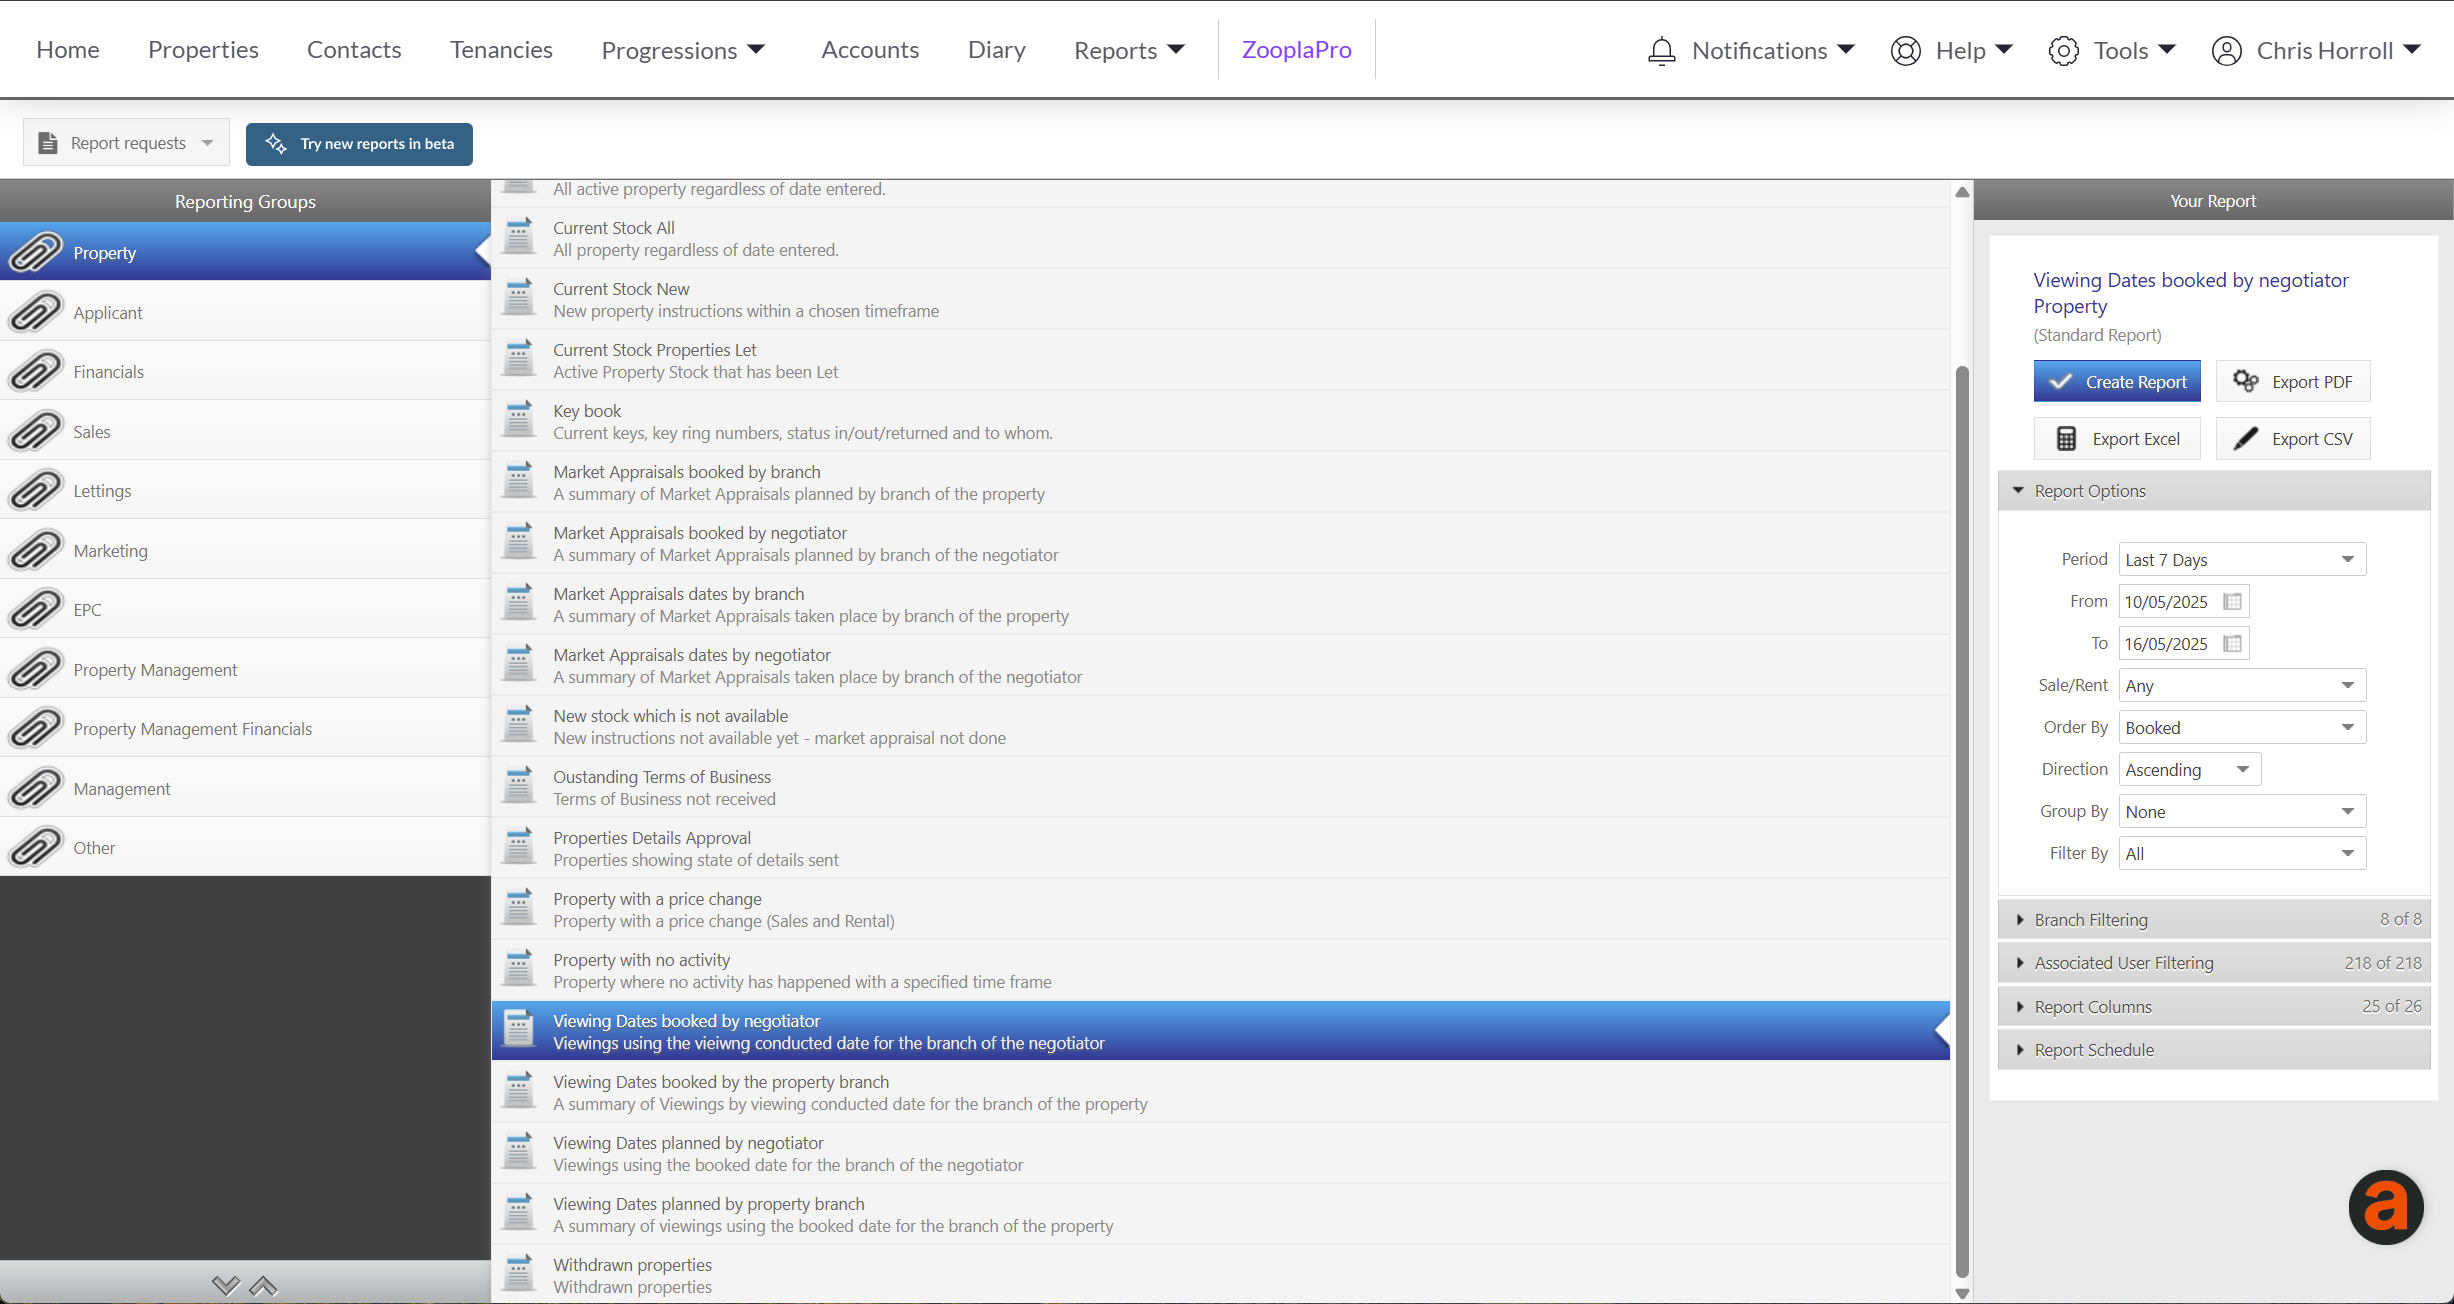Viewport: 2454px width, 1304px height.
Task: Go to Home
Action: tap(68, 50)
